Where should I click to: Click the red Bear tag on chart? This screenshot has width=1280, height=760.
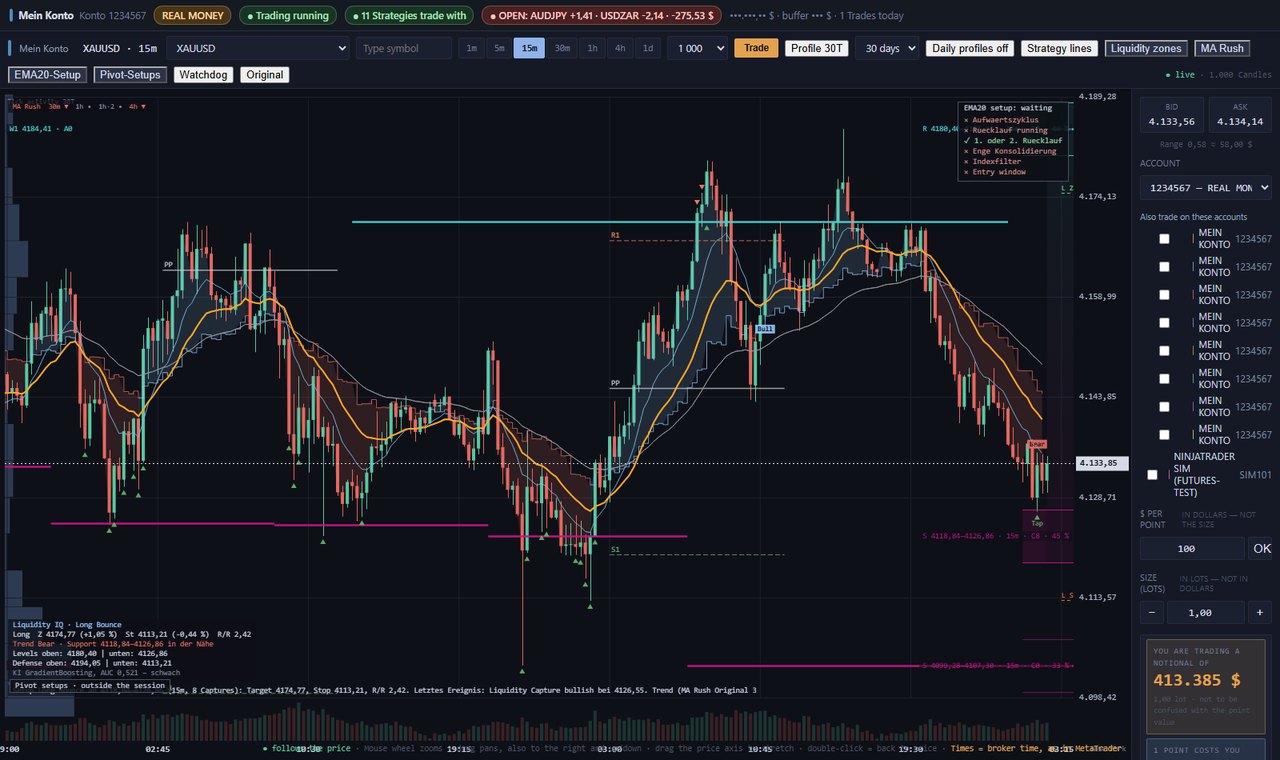tap(1037, 443)
